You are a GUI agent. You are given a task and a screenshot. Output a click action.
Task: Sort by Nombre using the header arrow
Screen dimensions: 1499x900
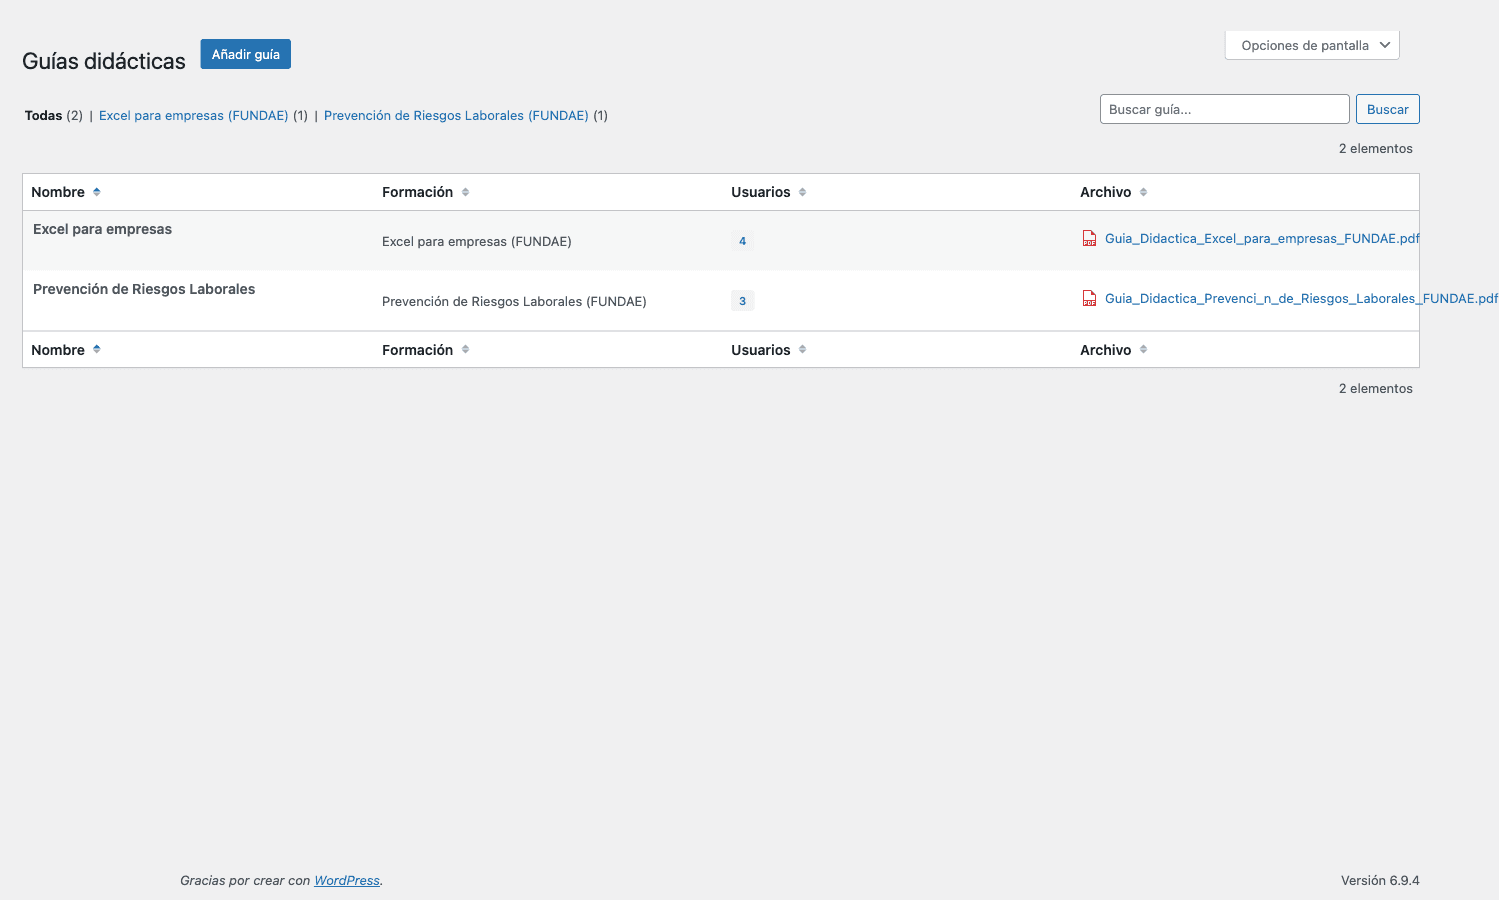tap(97, 192)
